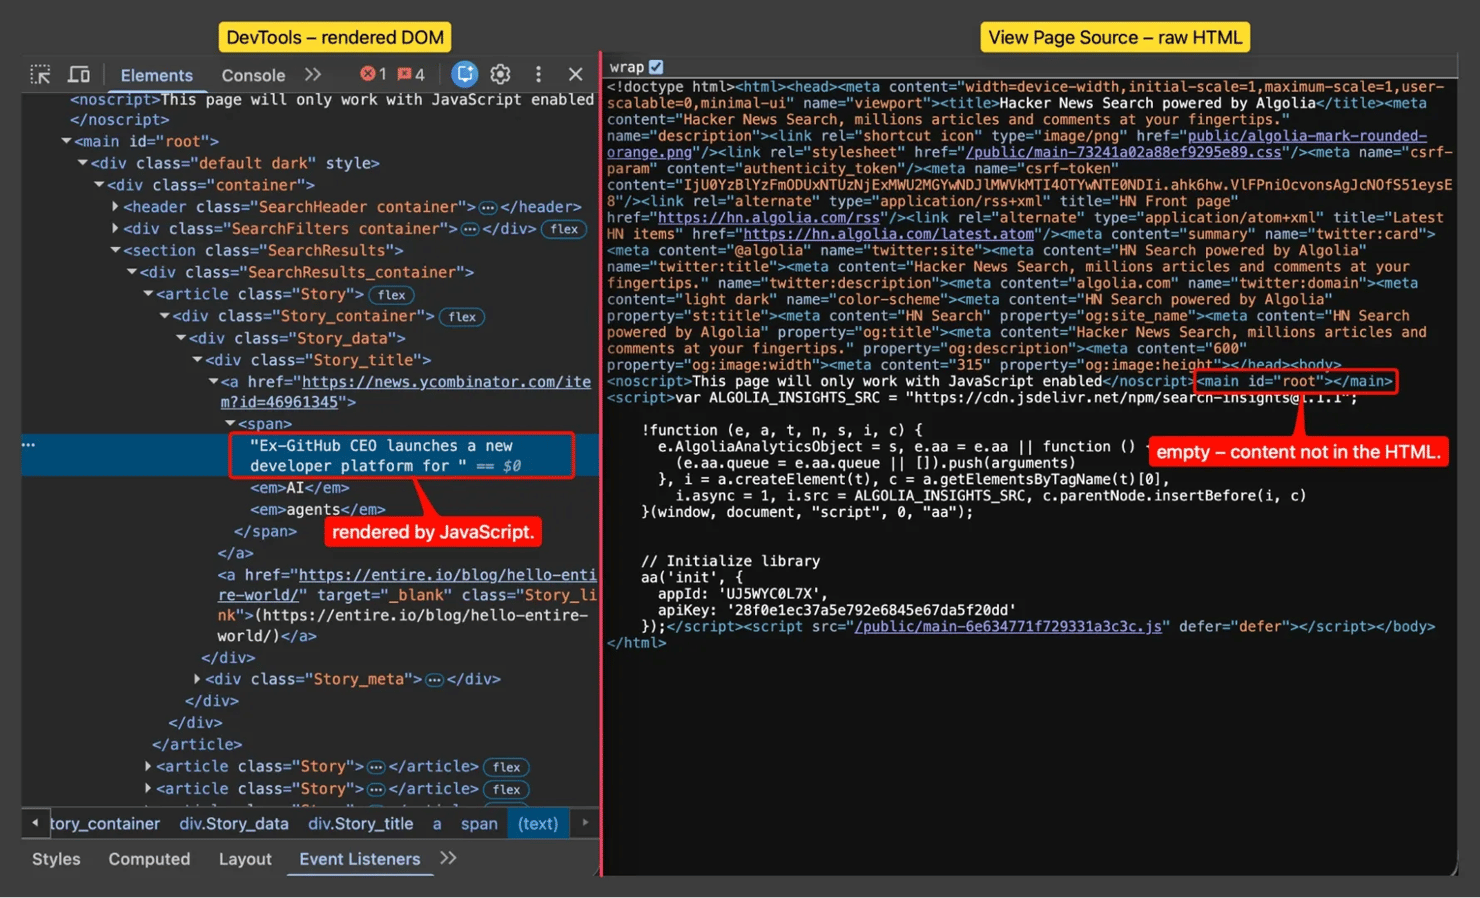The height and width of the screenshot is (898, 1480).
Task: Click the flex badge on SearchFilters container
Action: [x=564, y=229]
